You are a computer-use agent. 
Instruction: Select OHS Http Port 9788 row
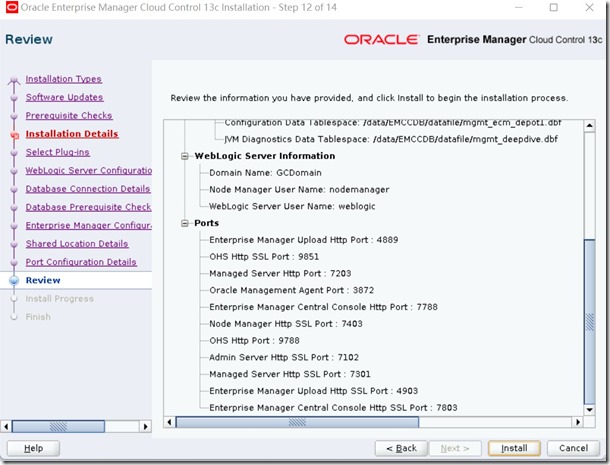(x=254, y=340)
